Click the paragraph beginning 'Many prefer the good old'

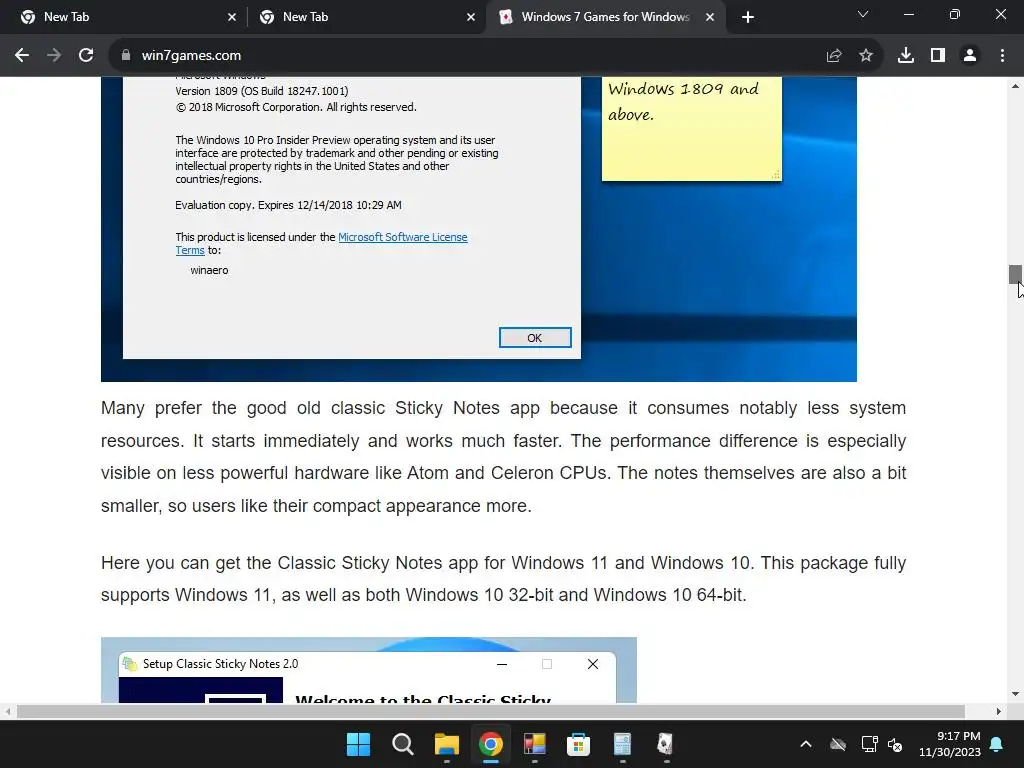click(504, 456)
